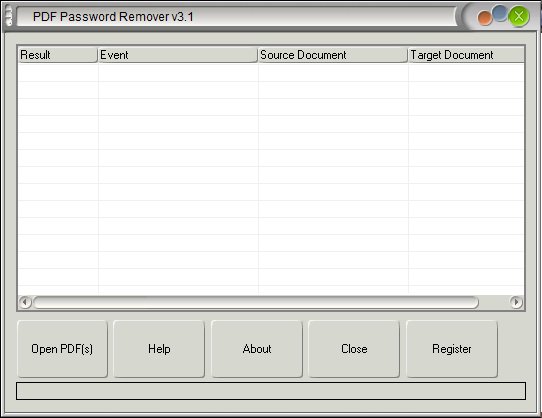Click the Open PDF(s) button
542x418 pixels.
(x=62, y=349)
